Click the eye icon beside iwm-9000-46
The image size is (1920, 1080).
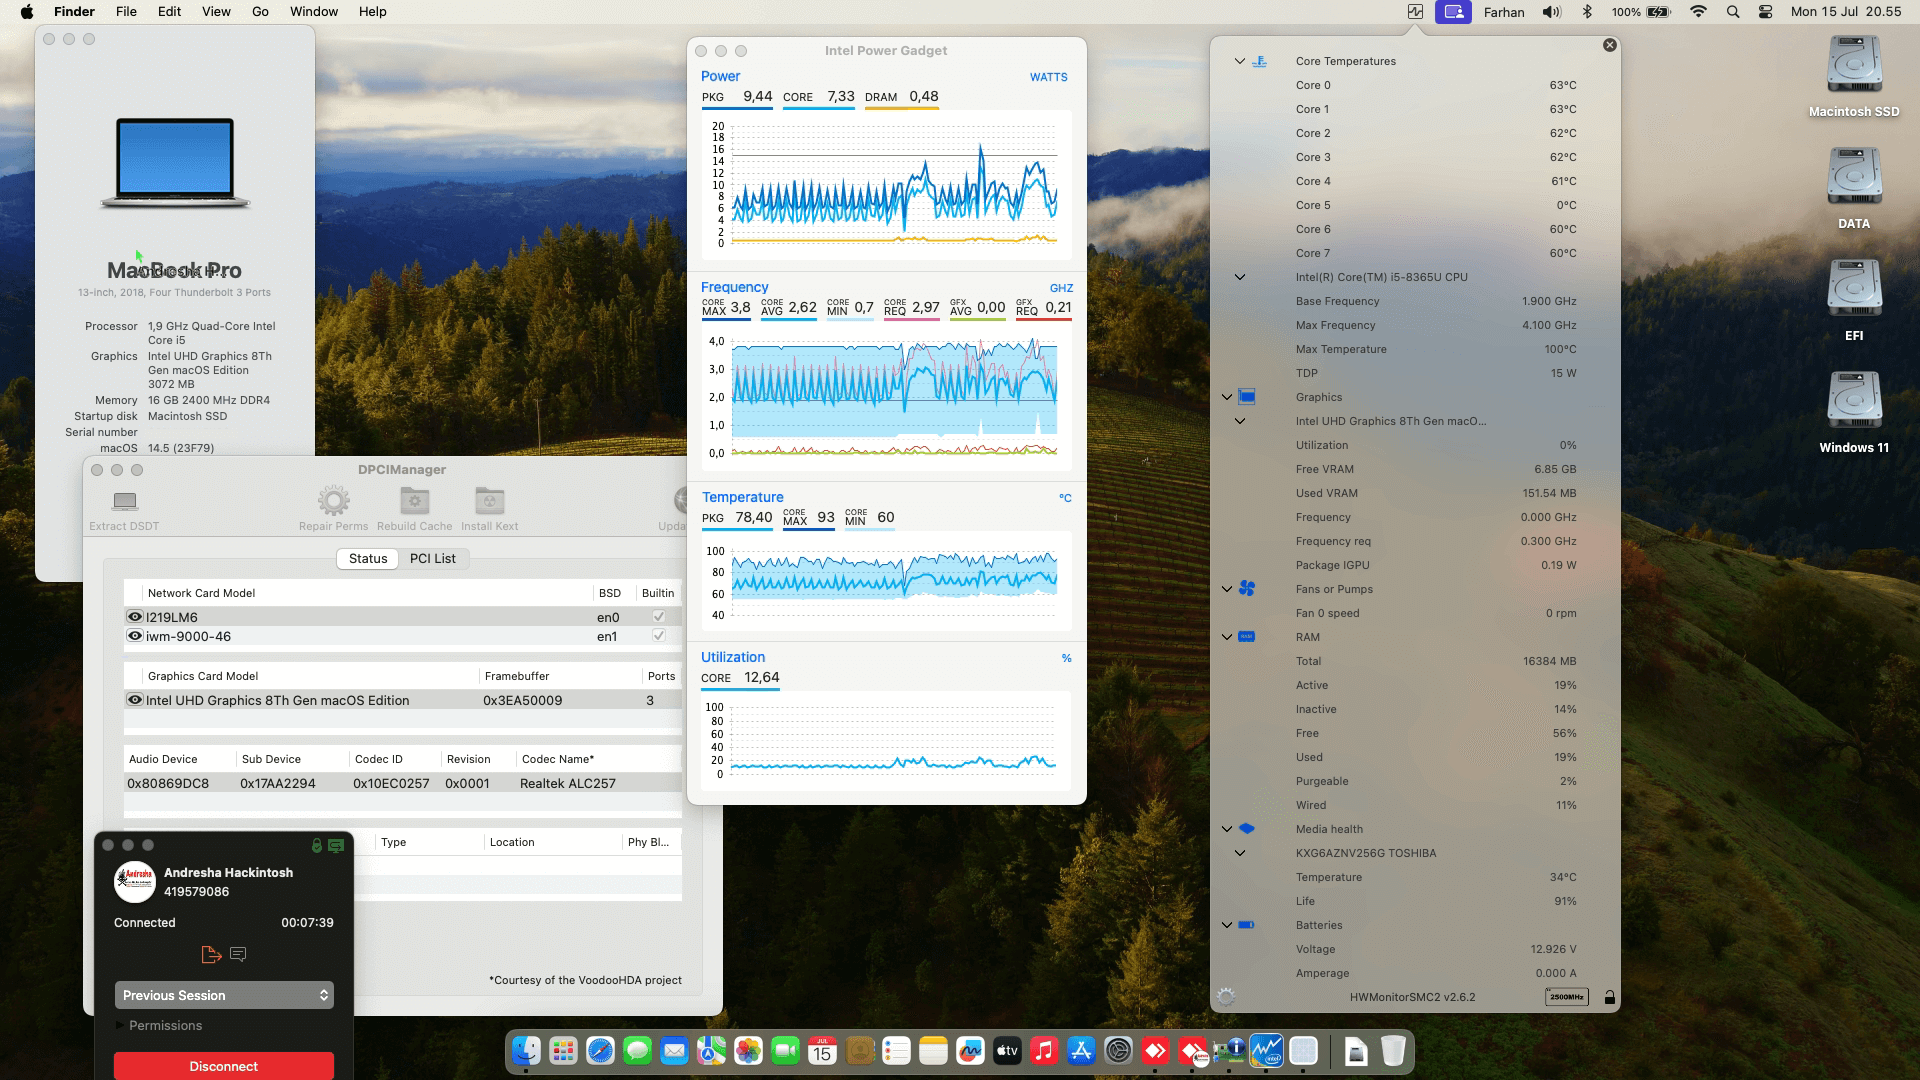pyautogui.click(x=135, y=636)
